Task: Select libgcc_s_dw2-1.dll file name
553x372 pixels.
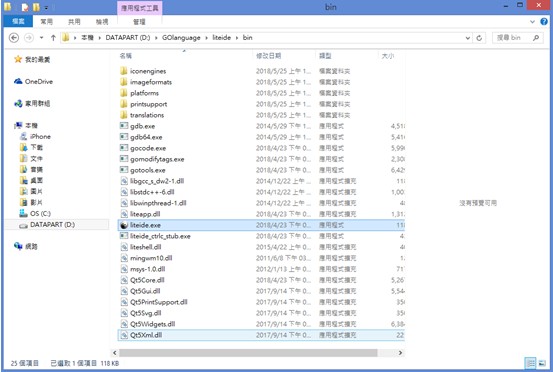Action: coord(157,181)
